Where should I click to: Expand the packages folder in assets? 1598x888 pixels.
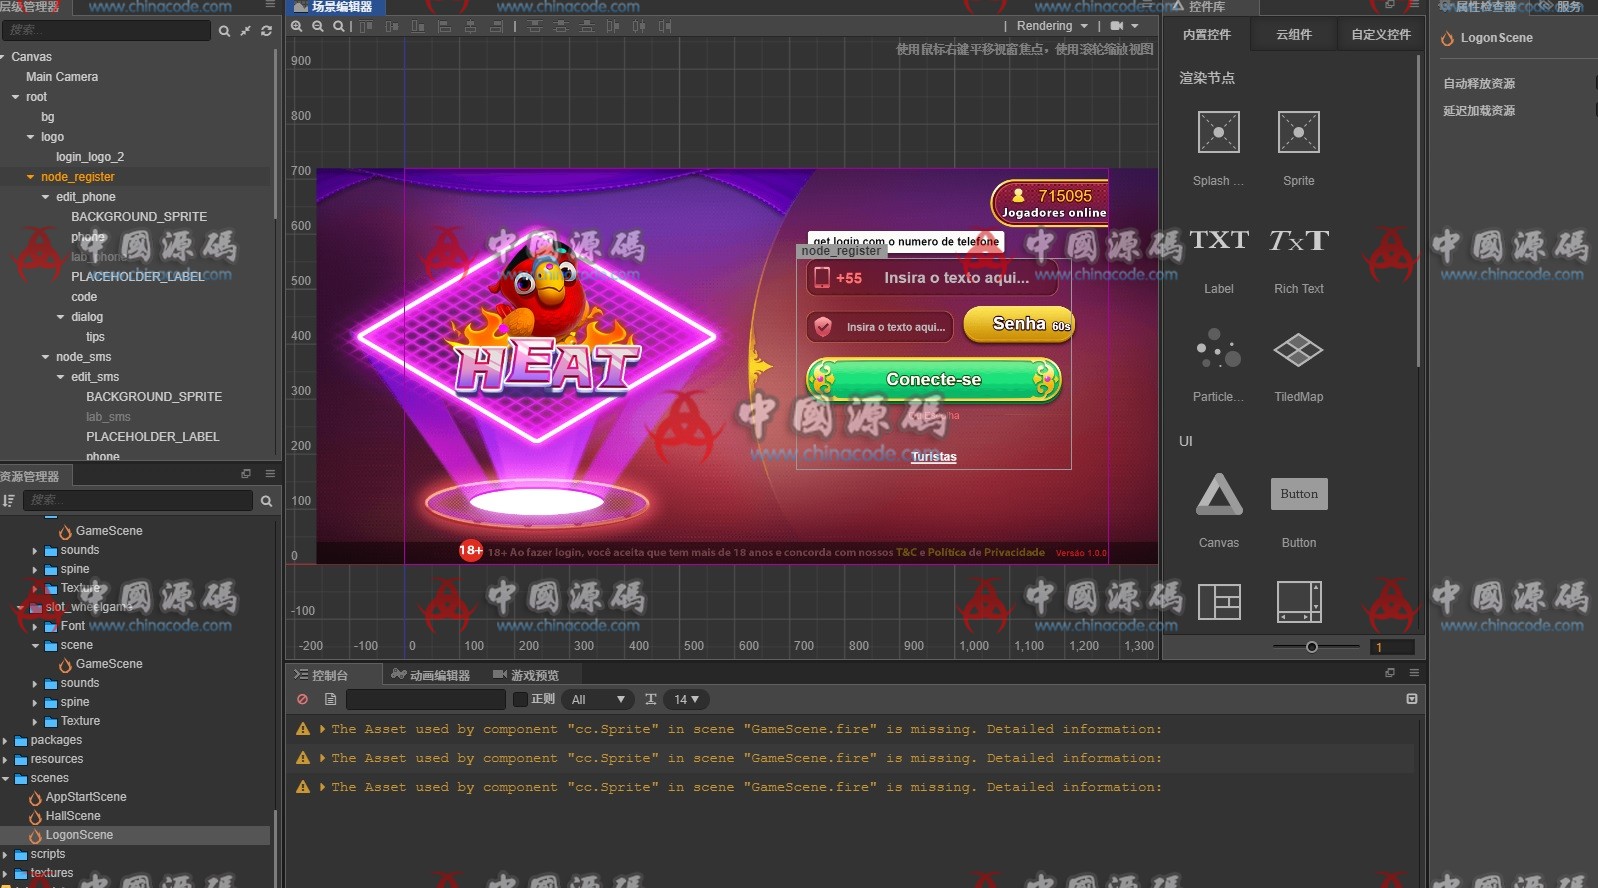pyautogui.click(x=6, y=741)
